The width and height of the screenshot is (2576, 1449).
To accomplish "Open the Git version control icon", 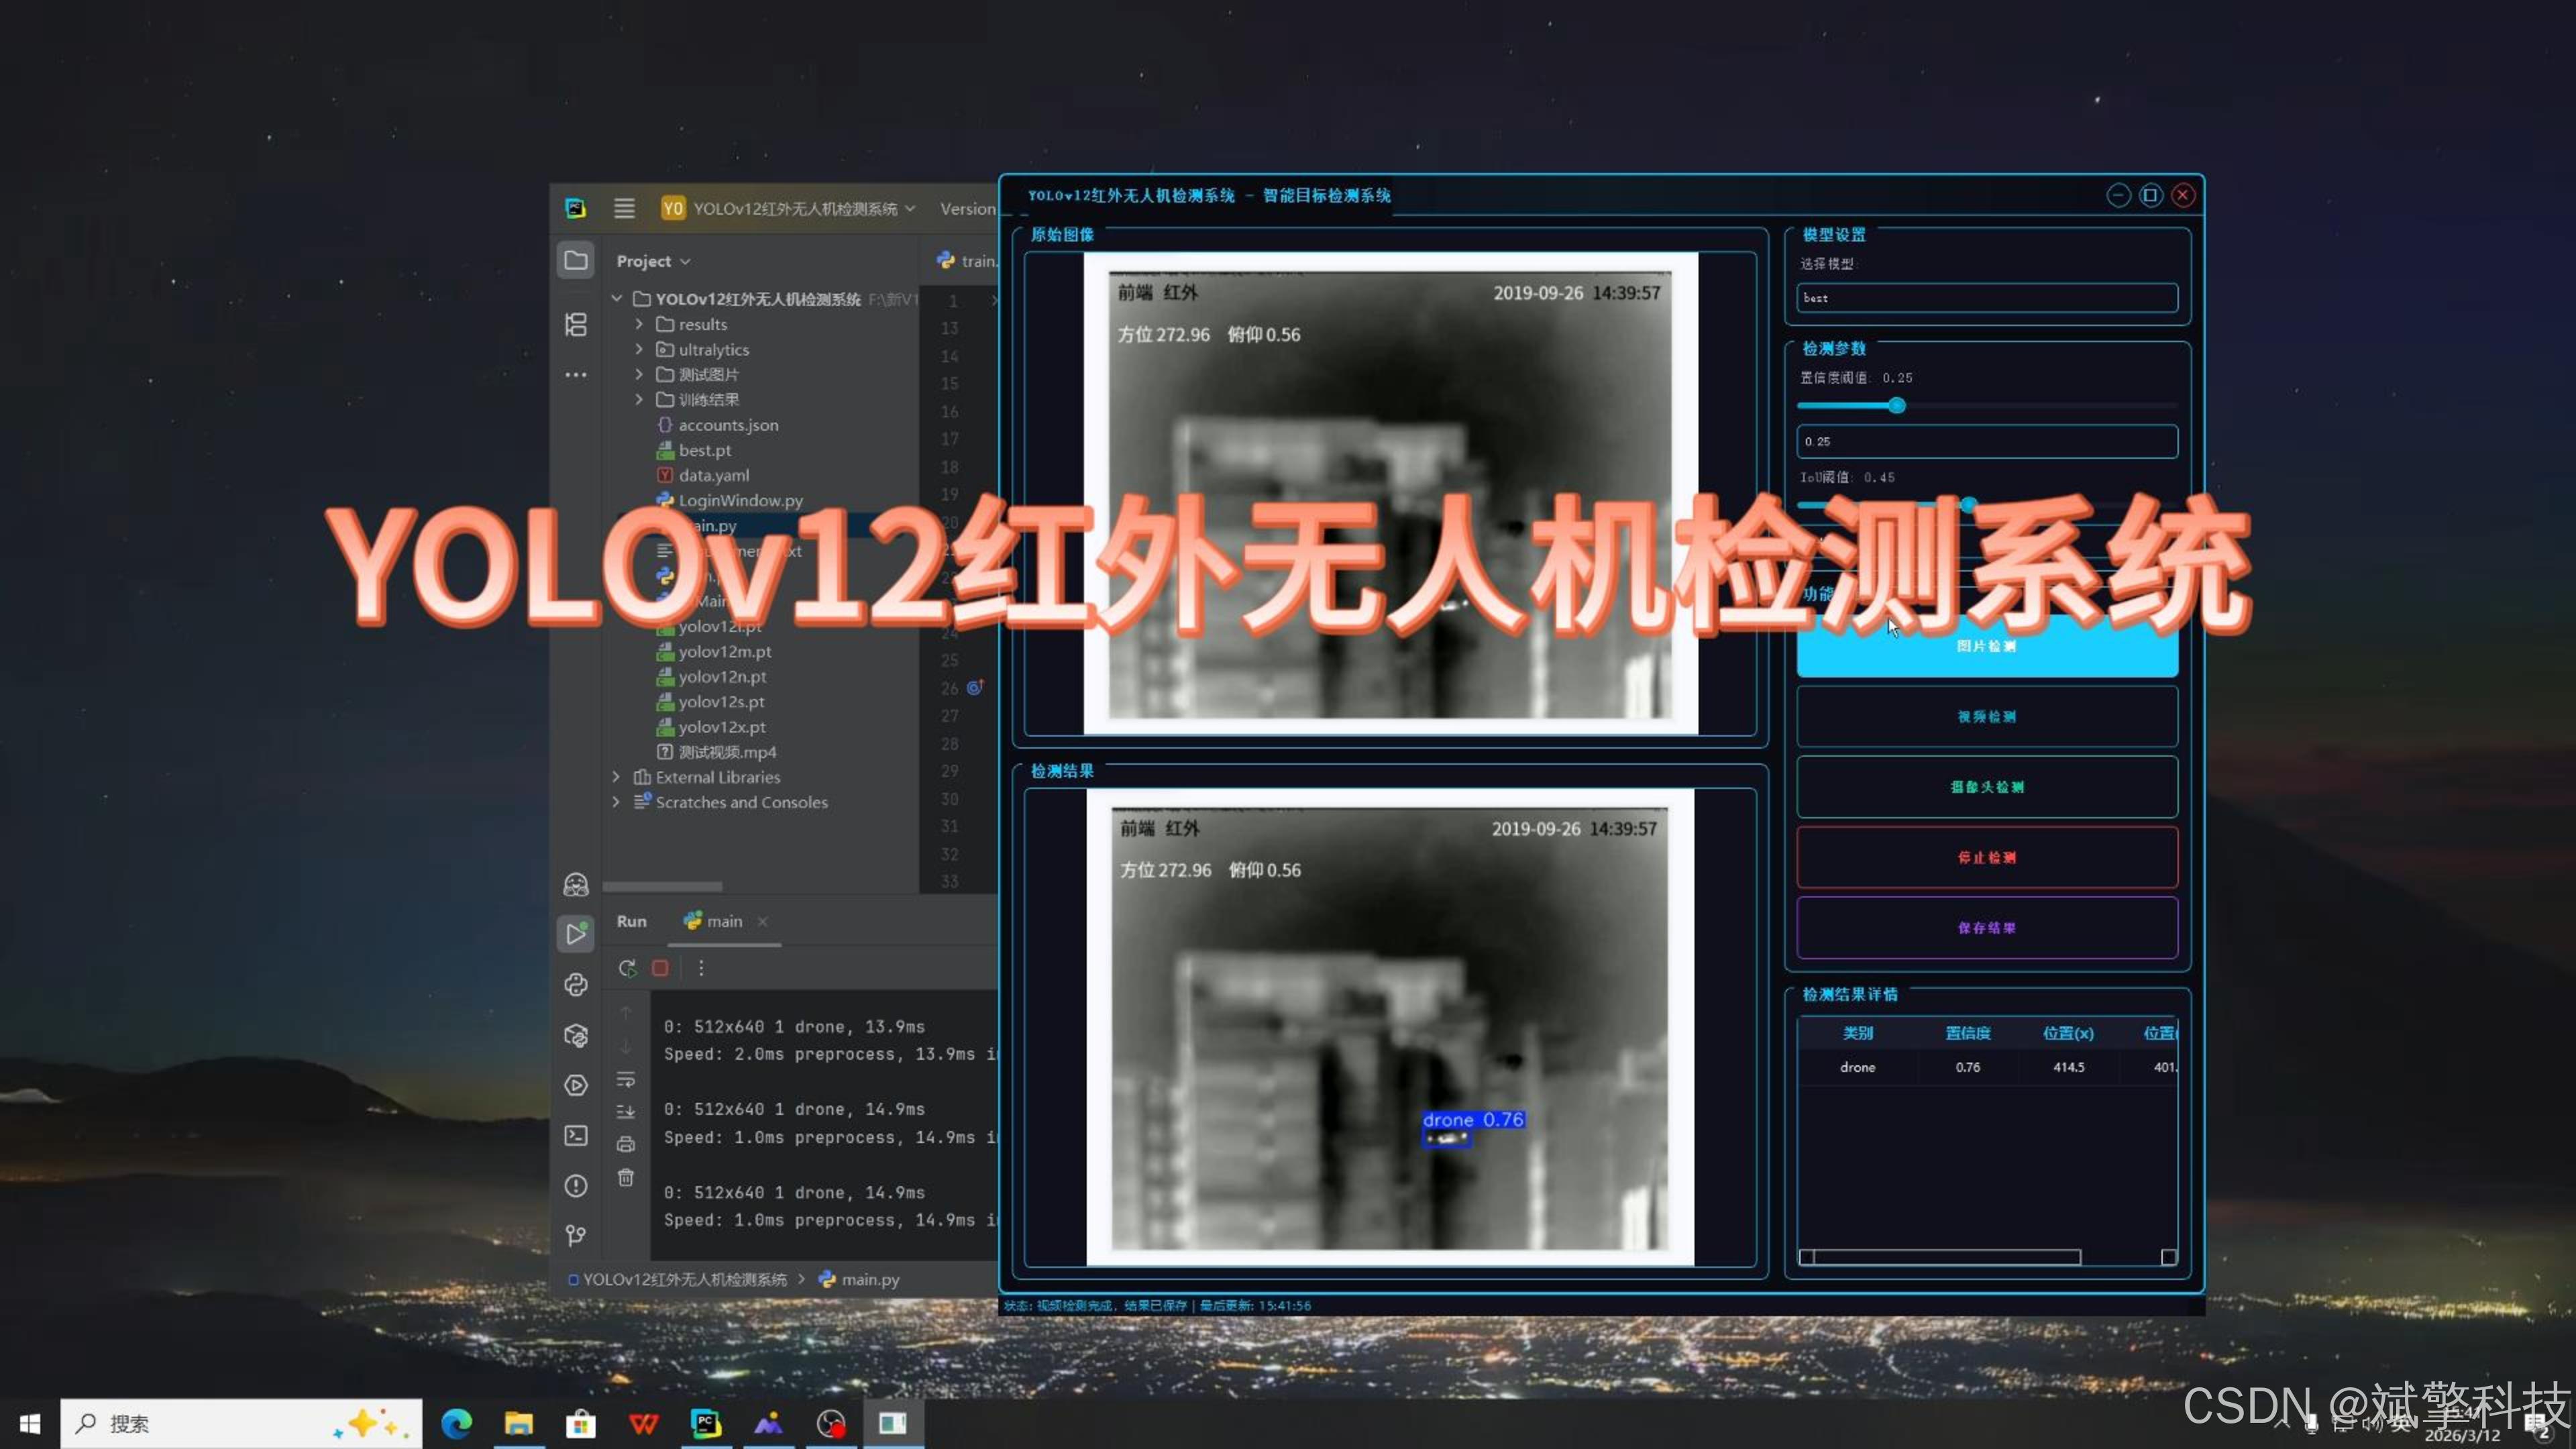I will pyautogui.click(x=576, y=1236).
